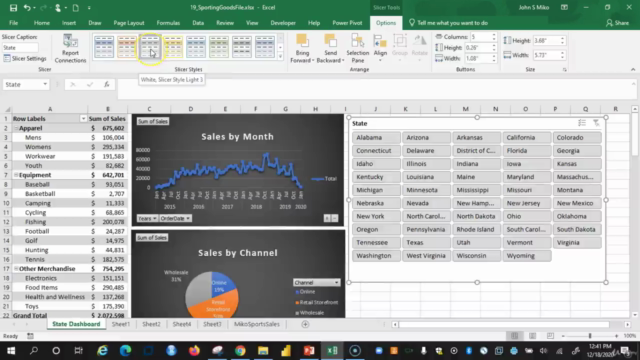Open Slicer Settings
This screenshot has height=360, width=640.
pos(25,58)
